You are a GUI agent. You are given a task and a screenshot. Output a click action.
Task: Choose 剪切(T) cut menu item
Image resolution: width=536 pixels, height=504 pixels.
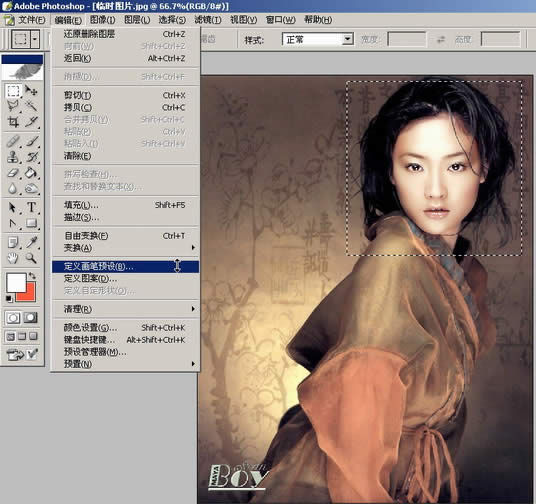[x=125, y=95]
